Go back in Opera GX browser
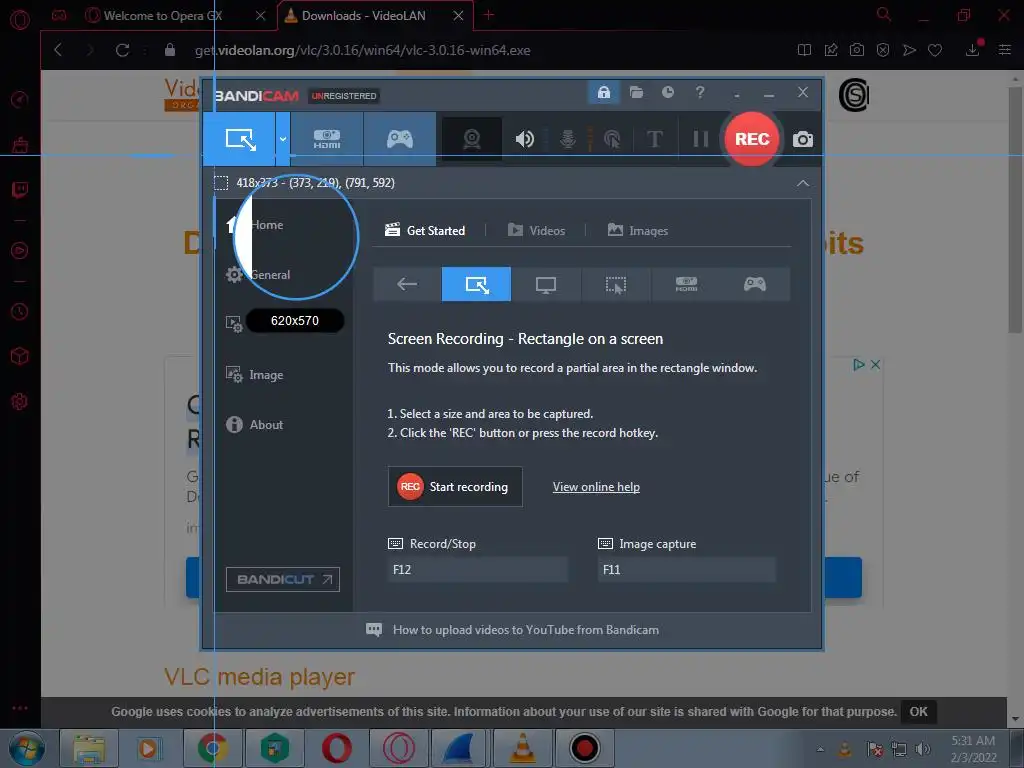 [58, 50]
